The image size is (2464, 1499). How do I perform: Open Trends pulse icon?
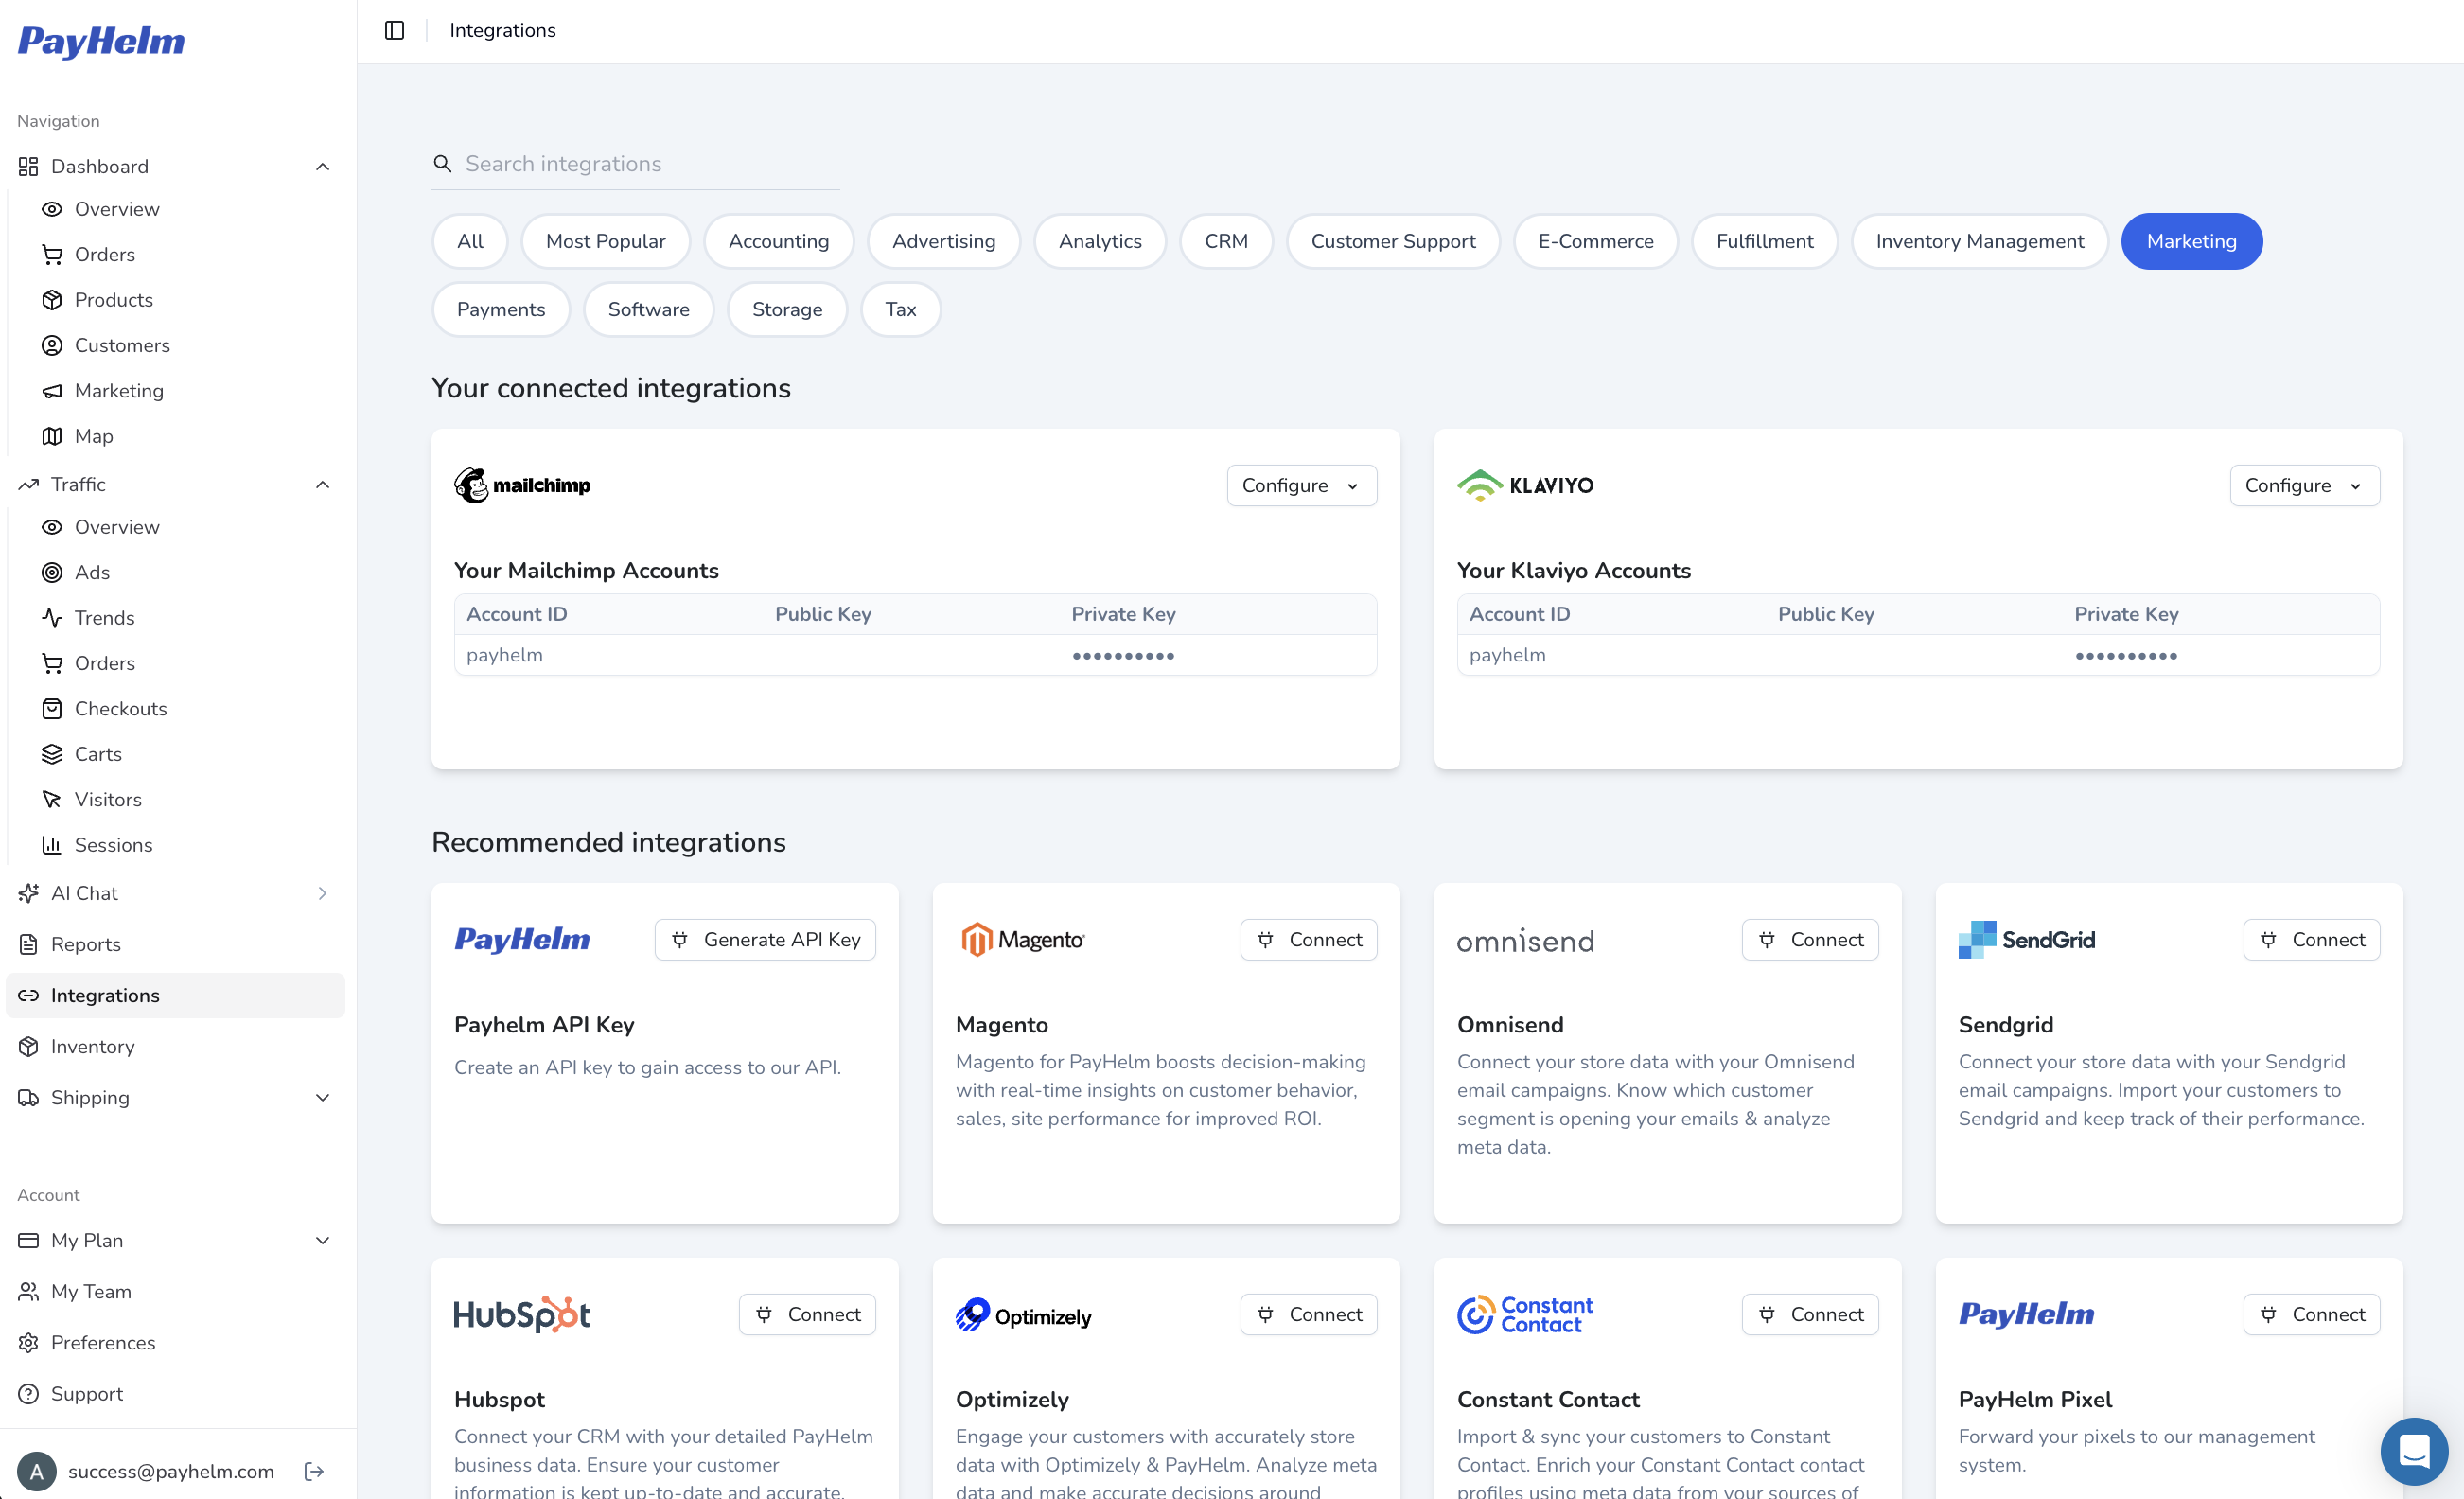tap(52, 618)
